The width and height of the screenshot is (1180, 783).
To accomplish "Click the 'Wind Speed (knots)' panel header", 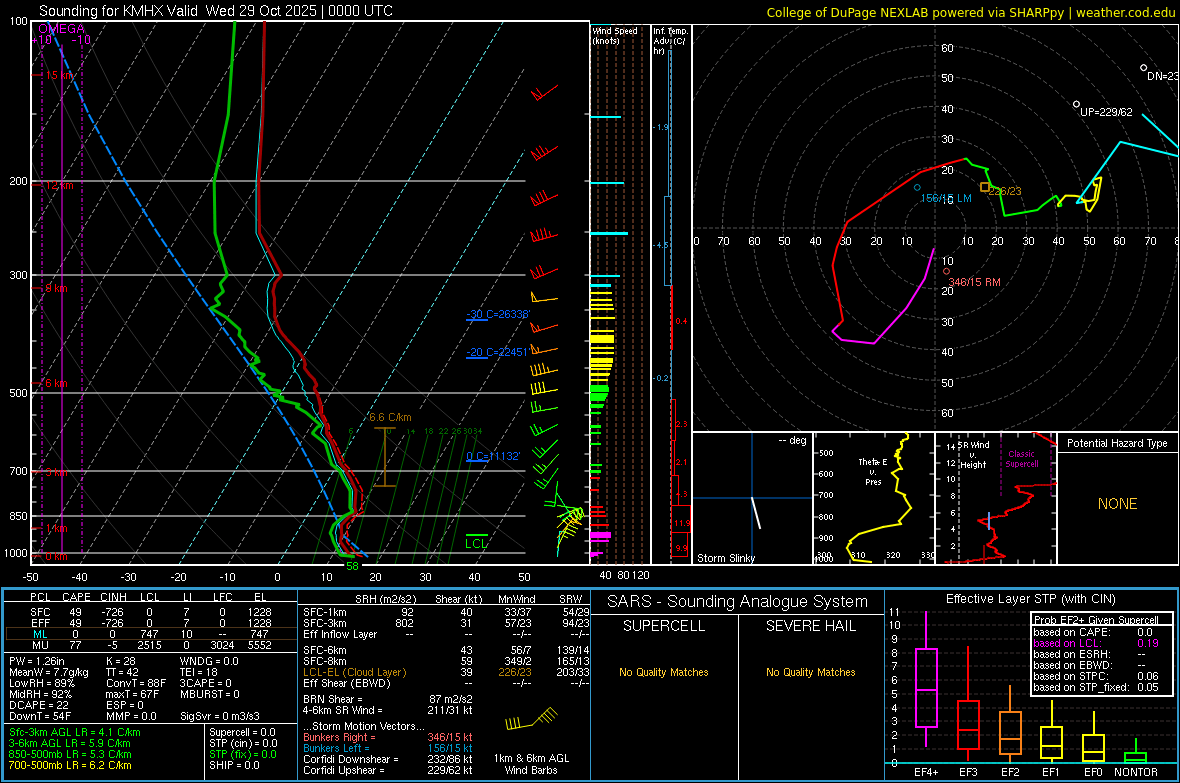I will [614, 35].
